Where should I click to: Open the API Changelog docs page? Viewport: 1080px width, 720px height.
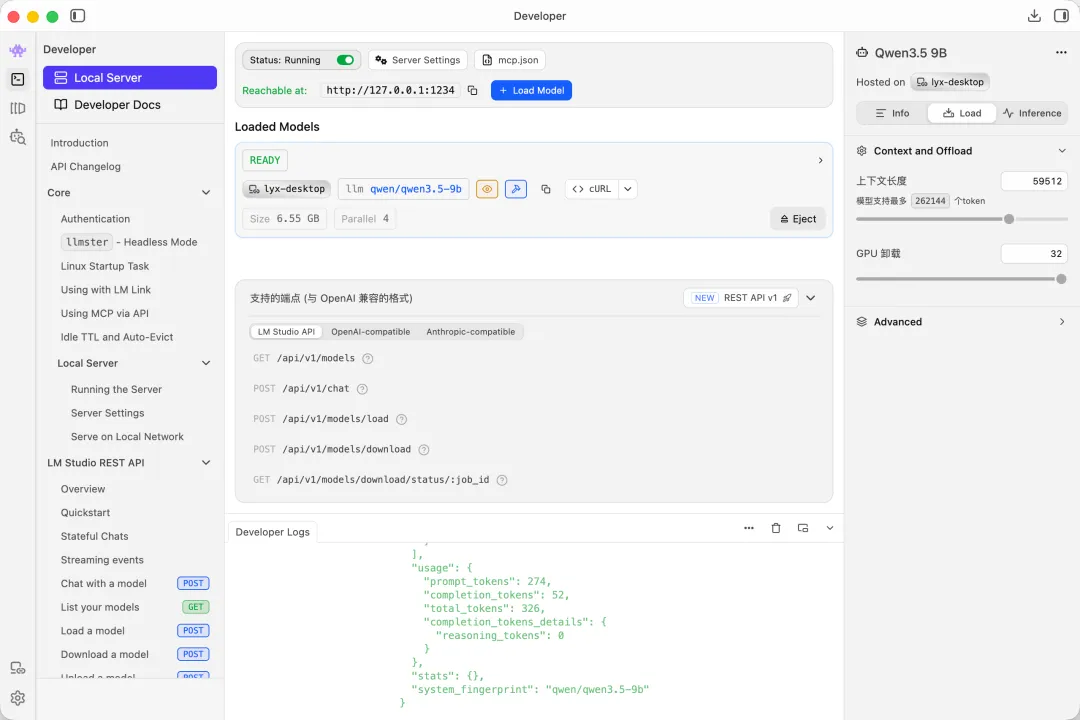[85, 166]
